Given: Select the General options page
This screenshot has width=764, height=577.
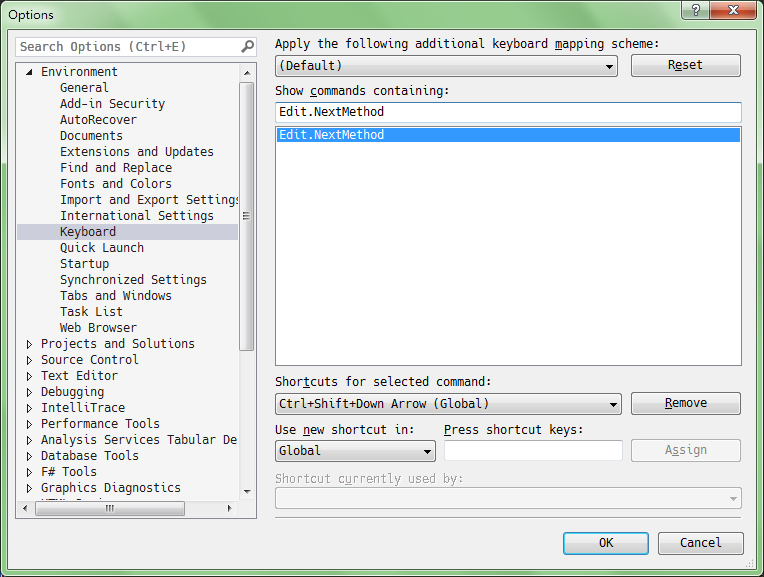Looking at the screenshot, I should 84,88.
